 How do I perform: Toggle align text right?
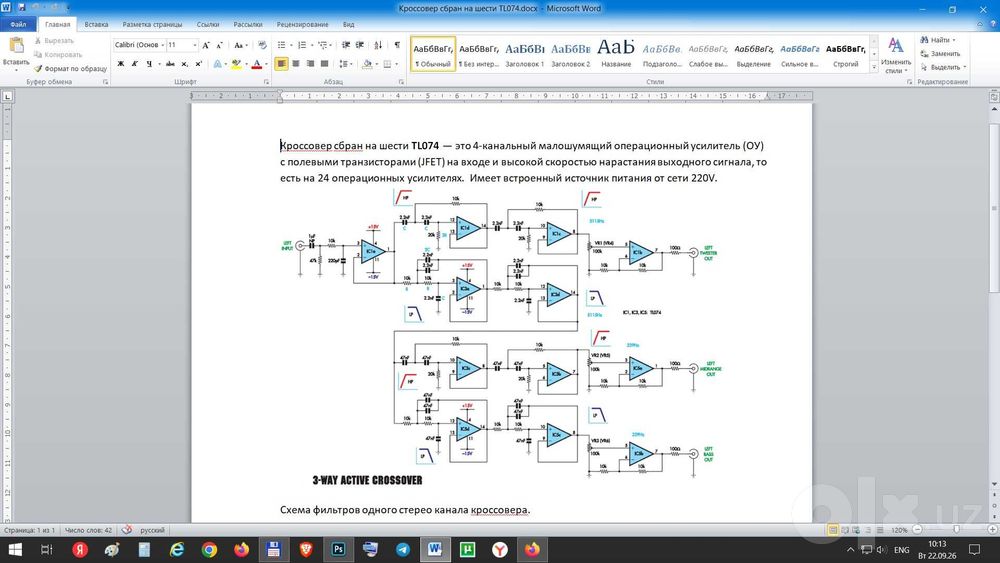[310, 64]
